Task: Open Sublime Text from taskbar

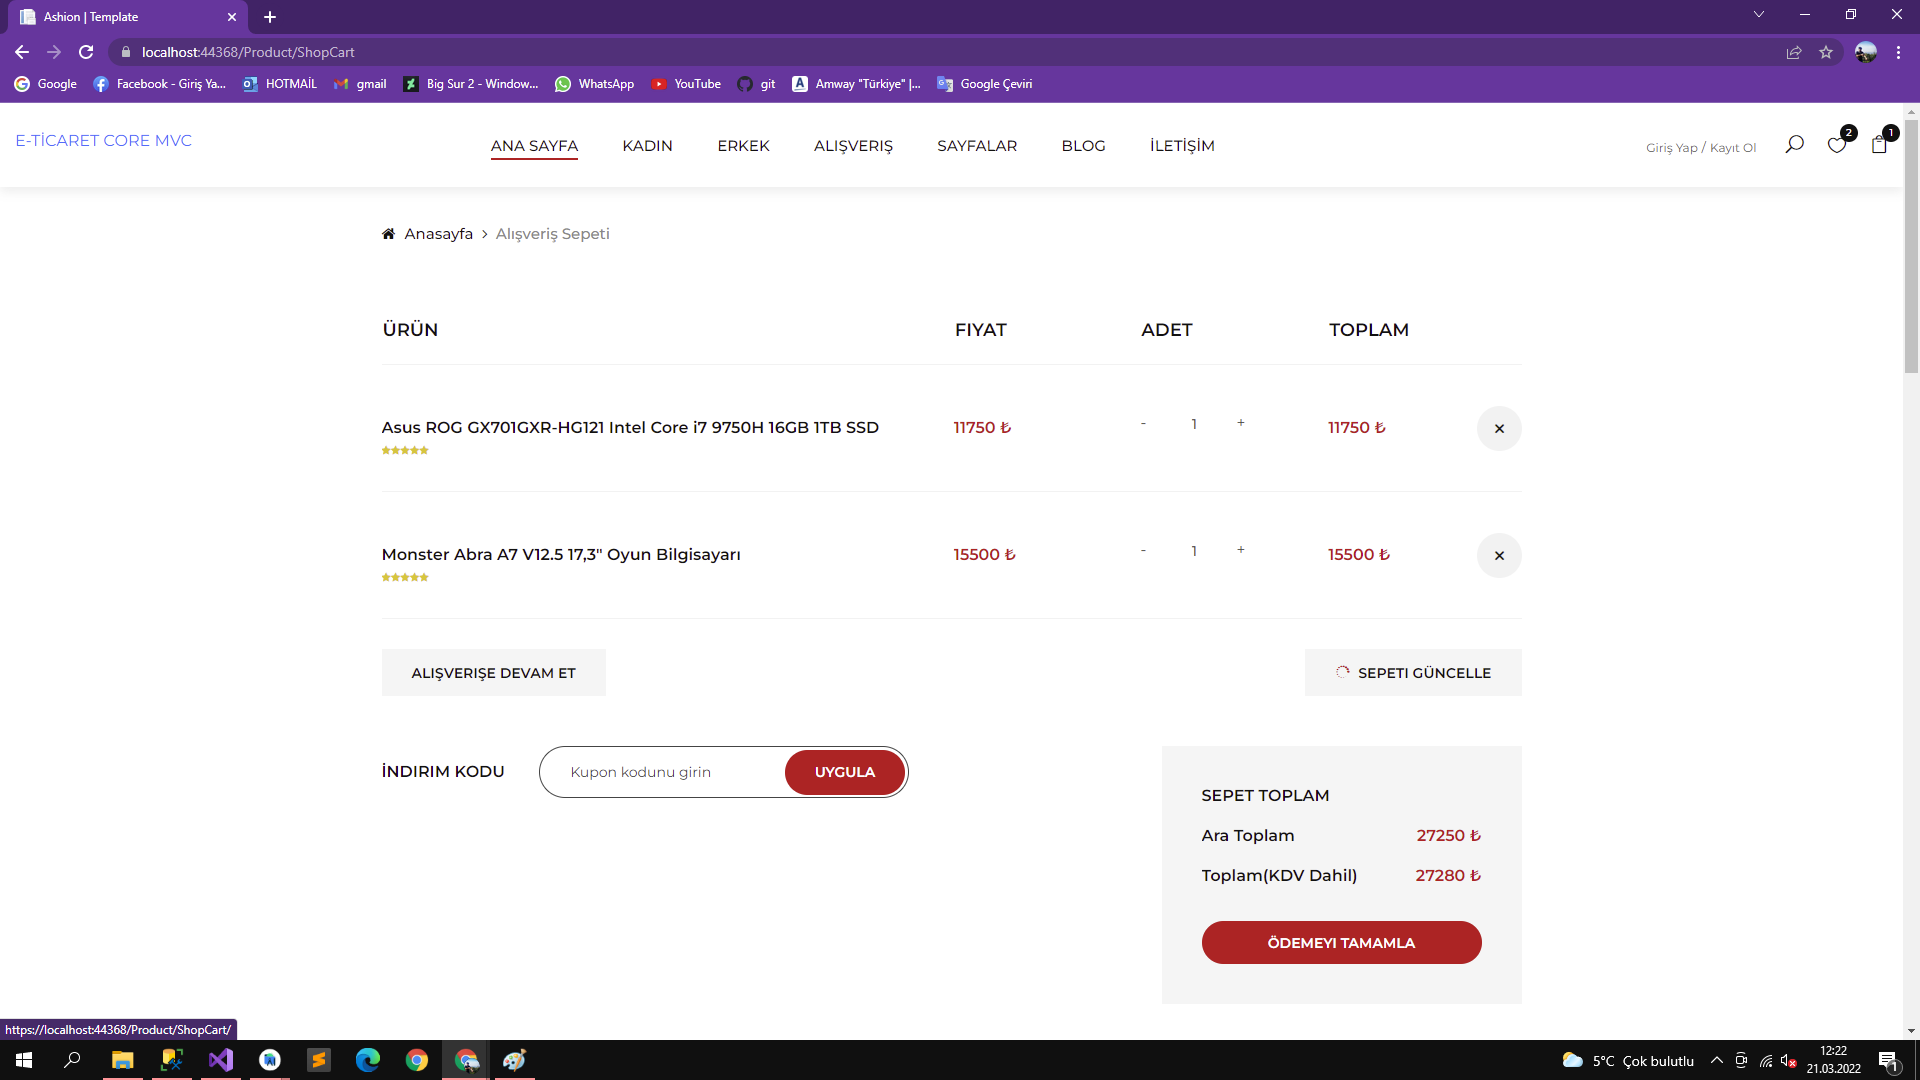Action: click(x=319, y=1060)
